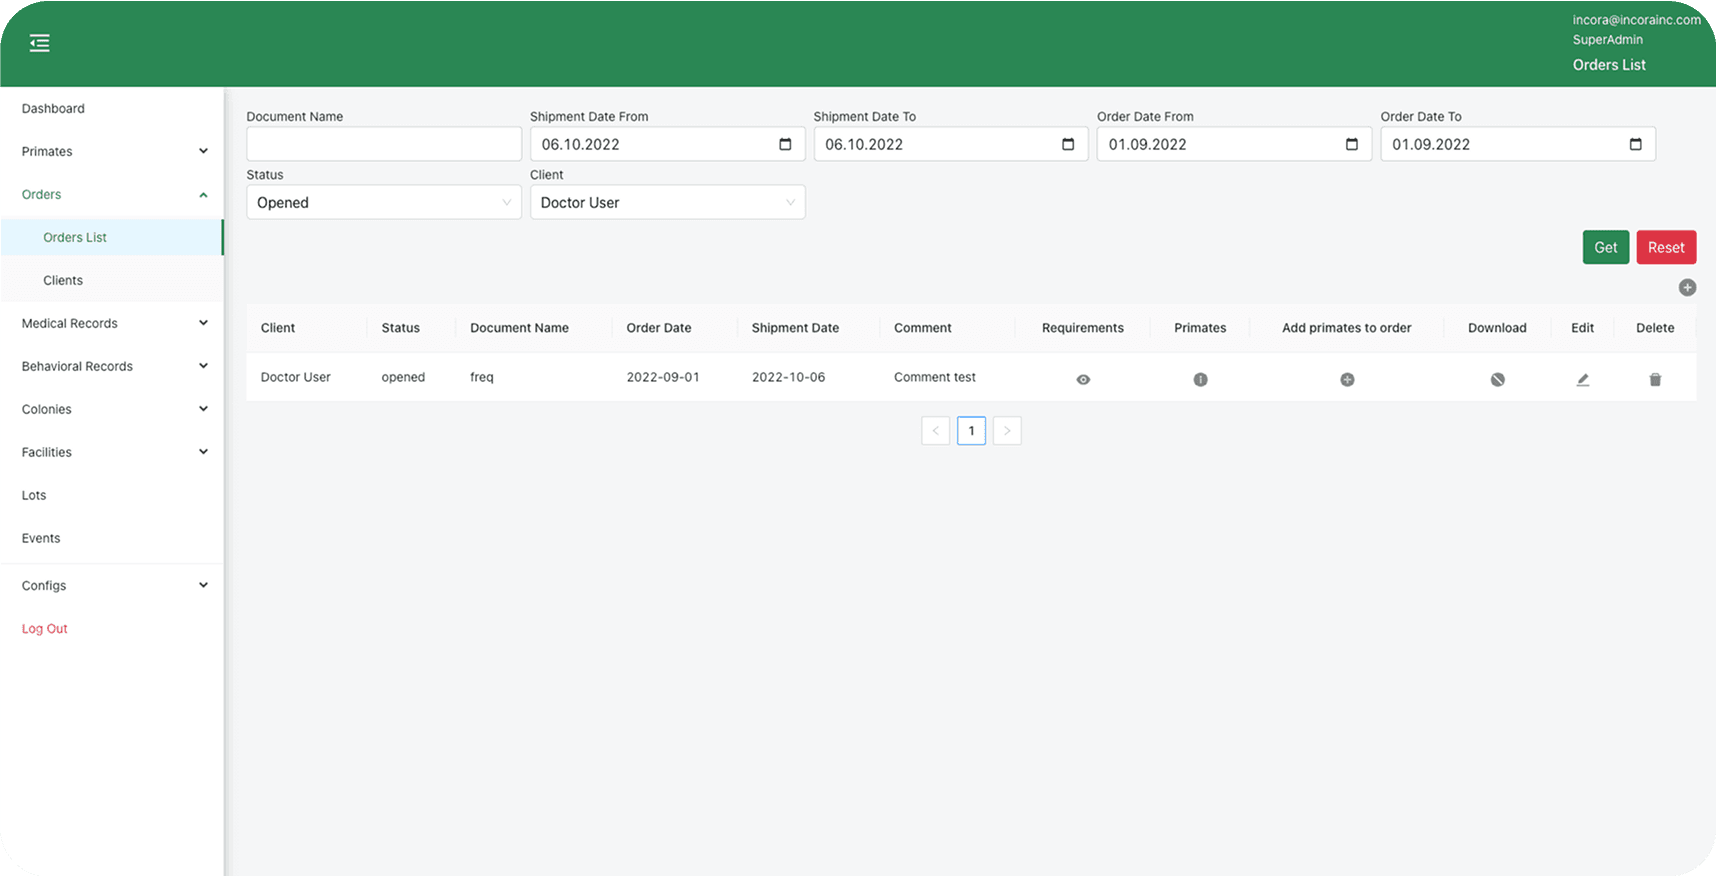Collapse the sidebar with hamburger menu icon
Image resolution: width=1717 pixels, height=876 pixels.
[x=39, y=43]
